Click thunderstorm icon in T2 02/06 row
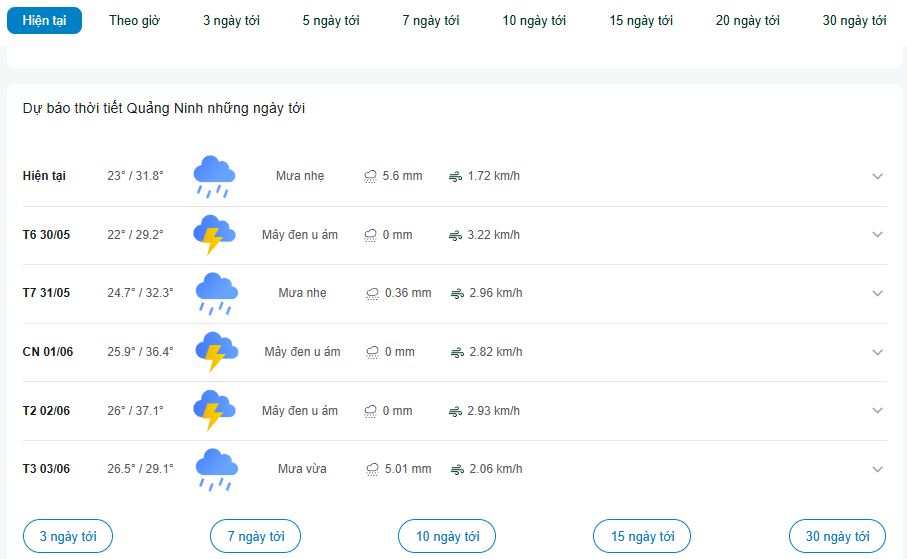The width and height of the screenshot is (907, 559). 214,411
